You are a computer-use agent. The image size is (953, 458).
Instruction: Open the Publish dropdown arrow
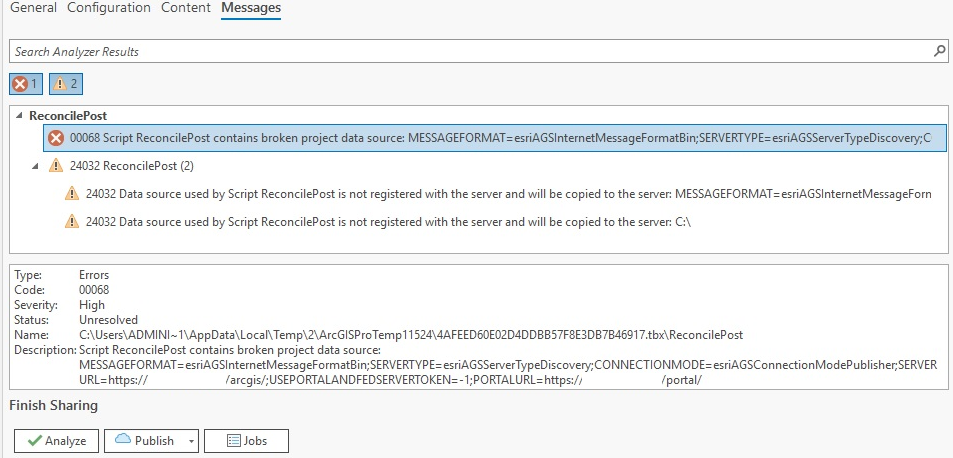(191, 442)
